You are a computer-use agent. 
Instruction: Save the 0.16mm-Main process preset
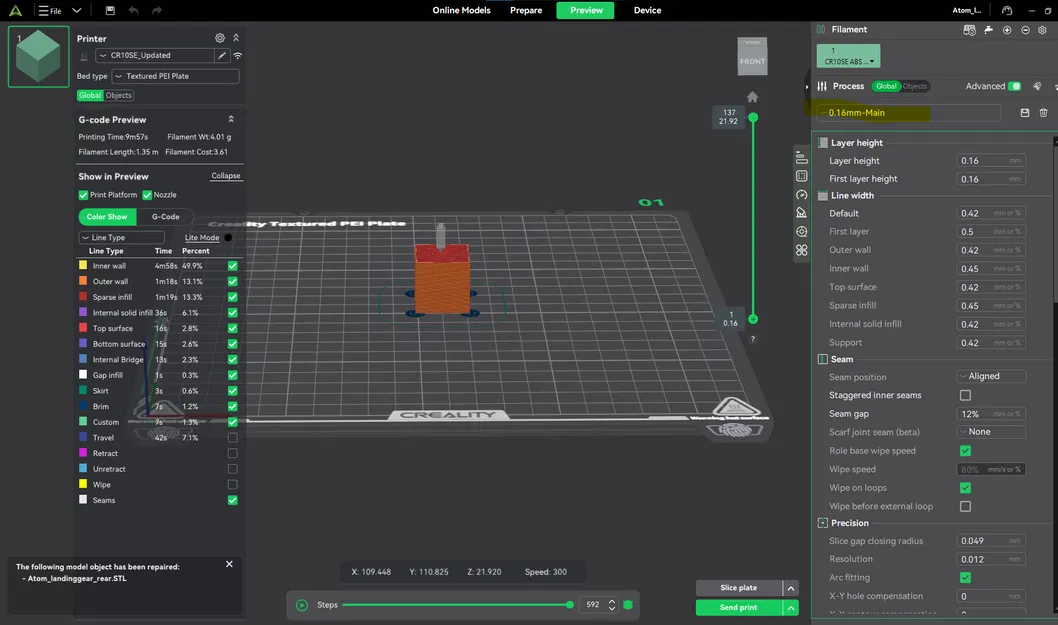point(1024,113)
